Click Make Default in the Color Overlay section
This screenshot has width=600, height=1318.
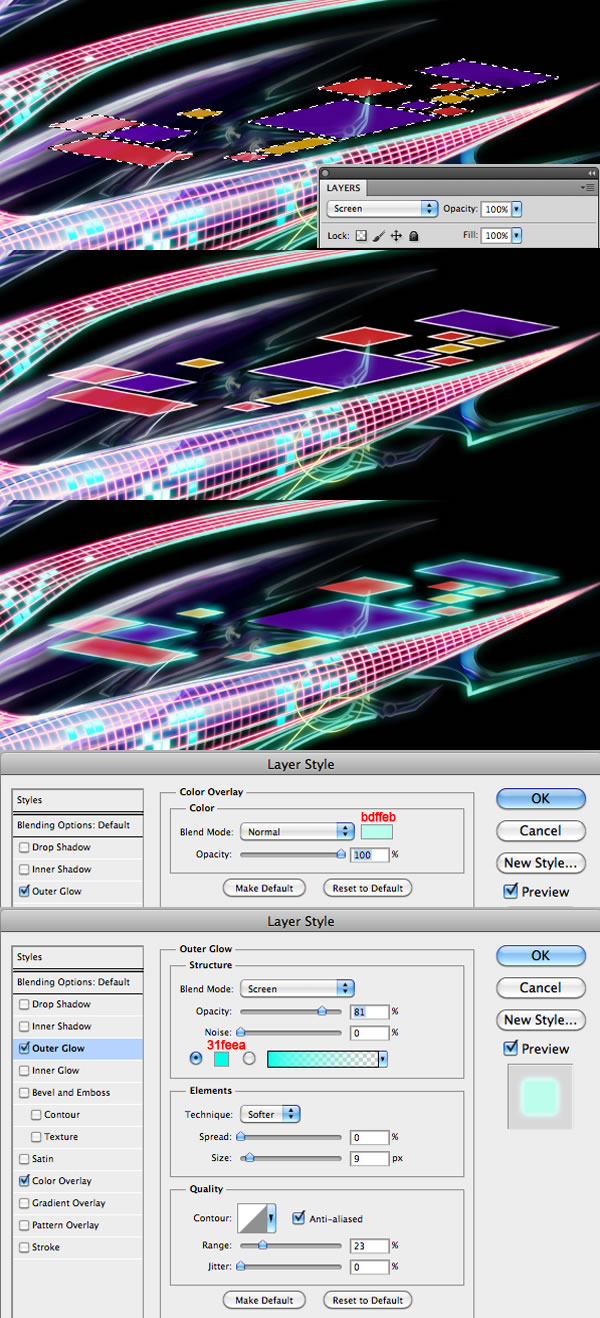[x=264, y=888]
